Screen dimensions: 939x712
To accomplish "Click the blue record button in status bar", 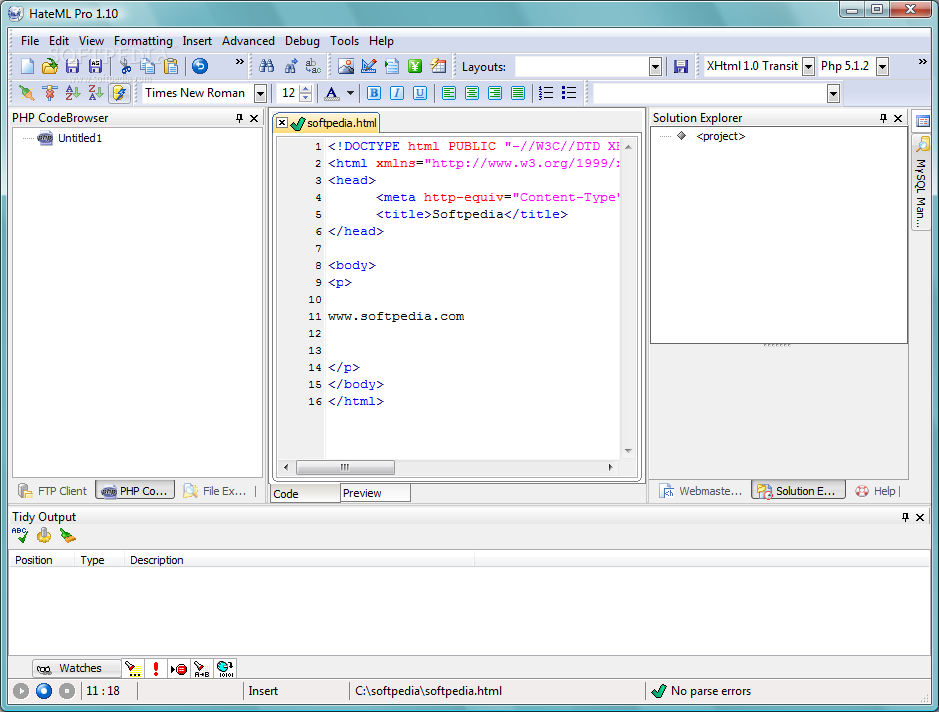I will [x=44, y=691].
